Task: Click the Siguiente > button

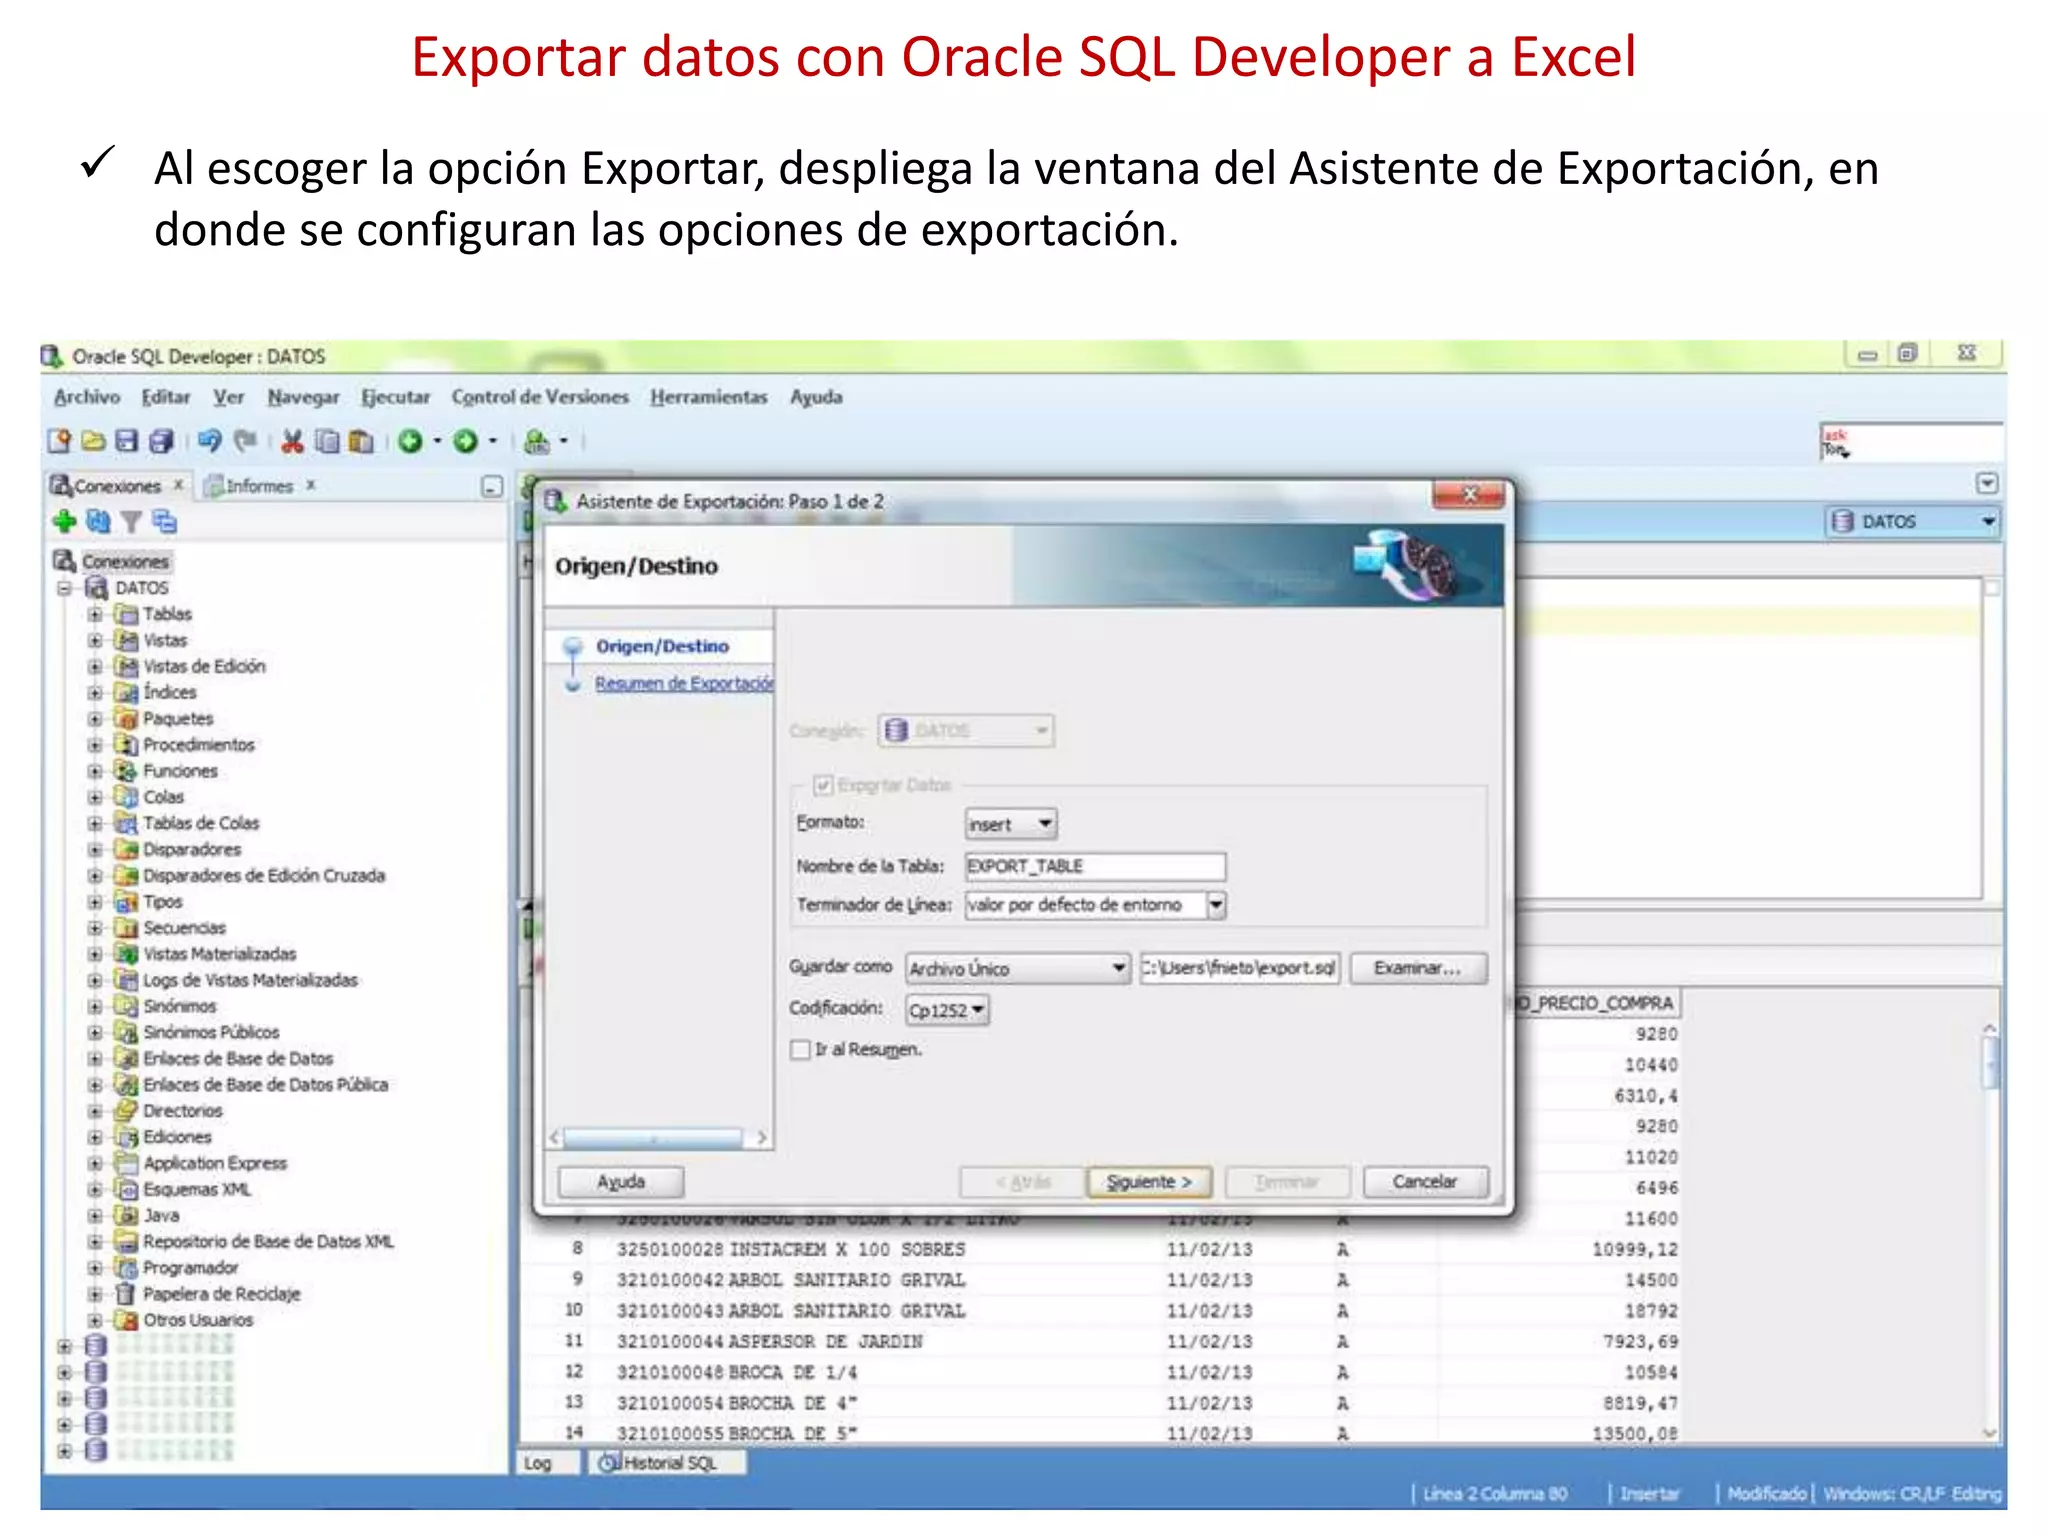Action: 1149,1182
